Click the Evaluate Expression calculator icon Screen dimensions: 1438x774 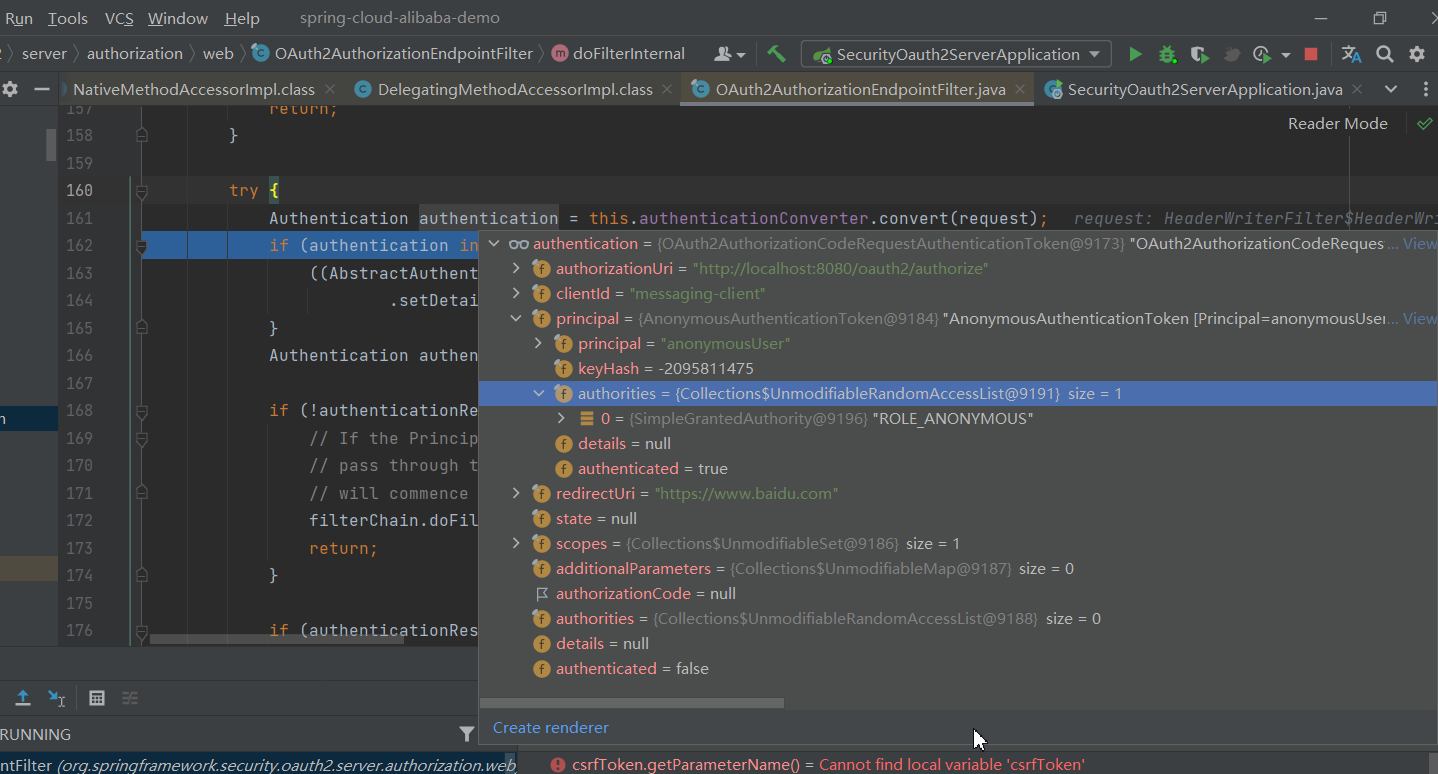97,698
